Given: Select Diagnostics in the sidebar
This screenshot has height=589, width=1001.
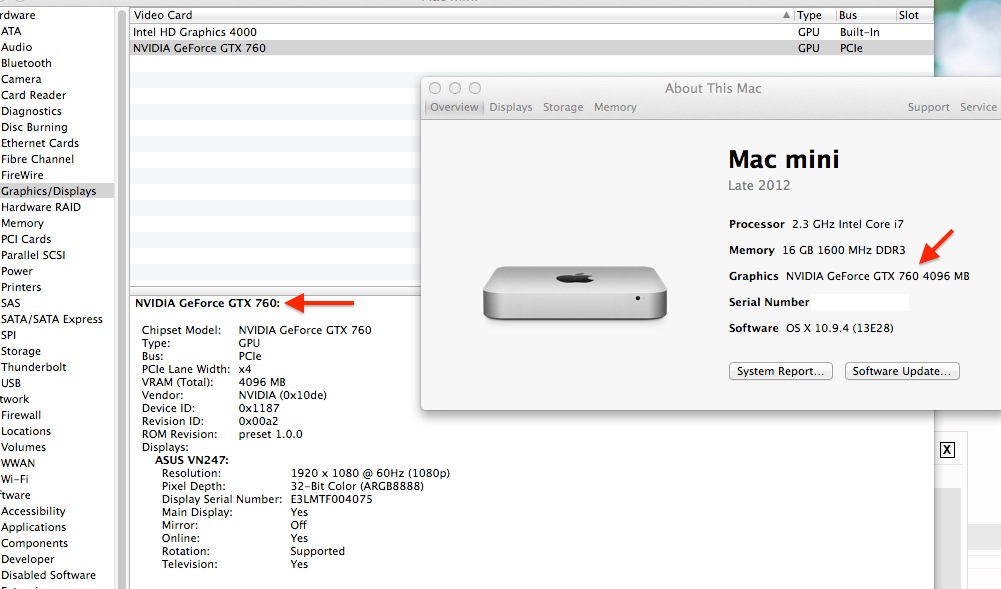Looking at the screenshot, I should pos(31,111).
